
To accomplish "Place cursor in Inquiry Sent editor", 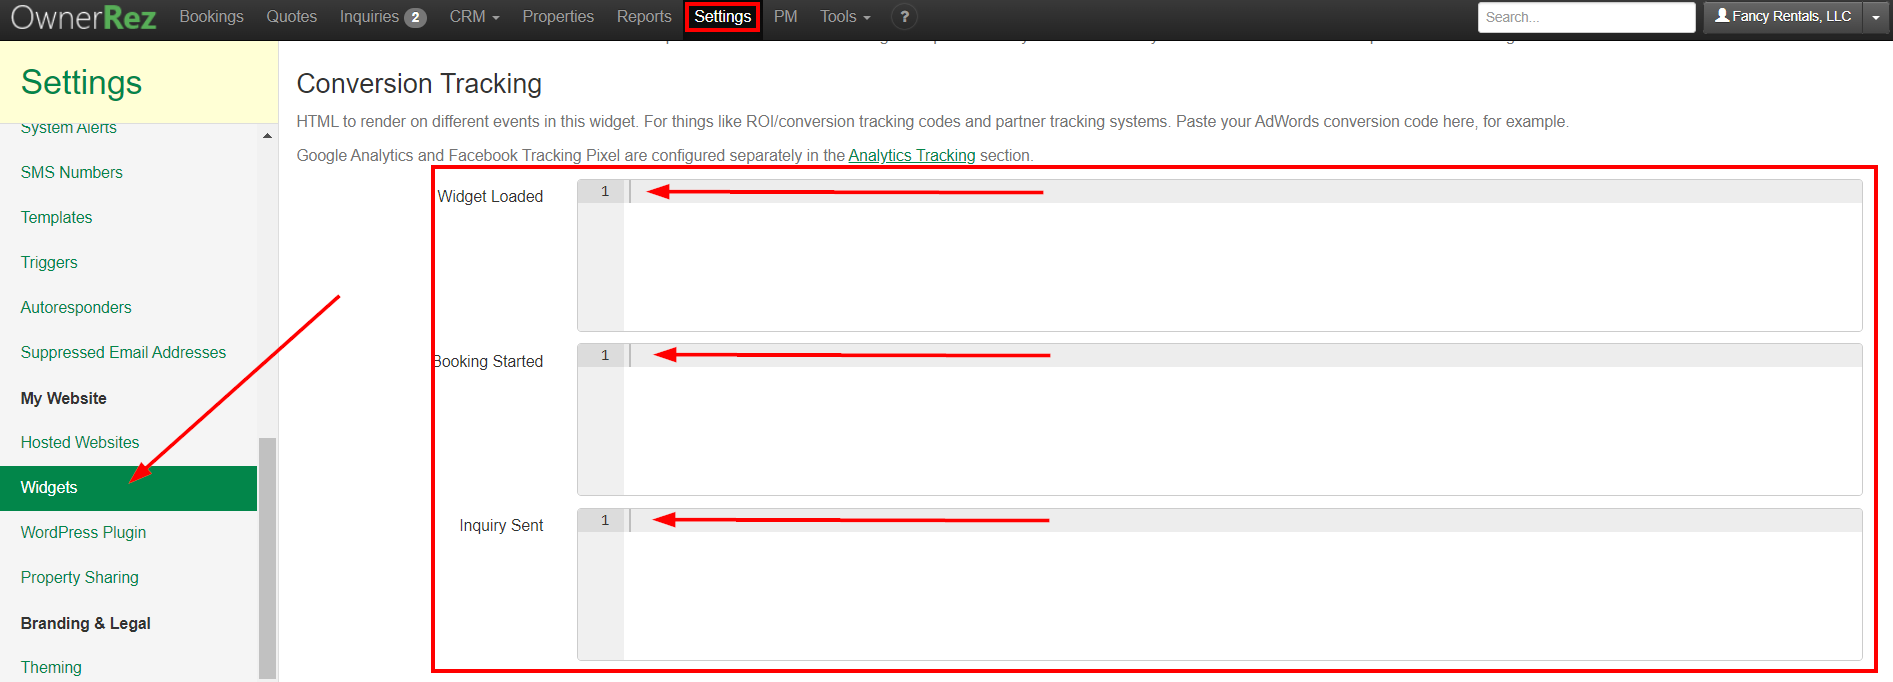I will coord(1240,590).
